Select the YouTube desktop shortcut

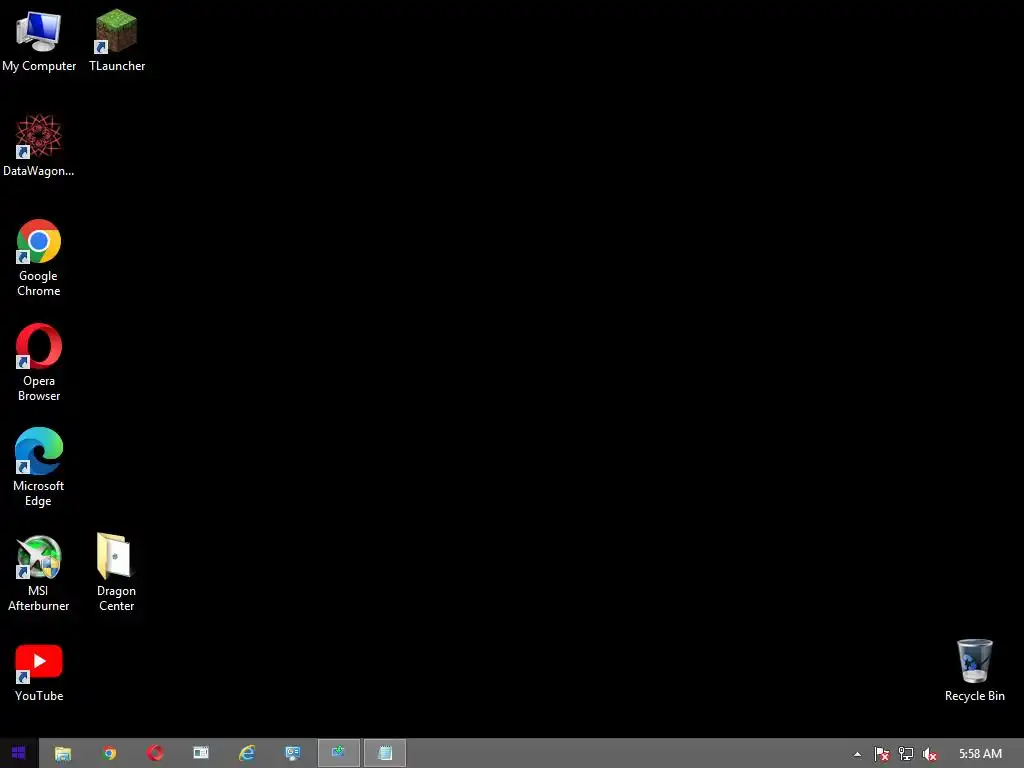point(39,673)
